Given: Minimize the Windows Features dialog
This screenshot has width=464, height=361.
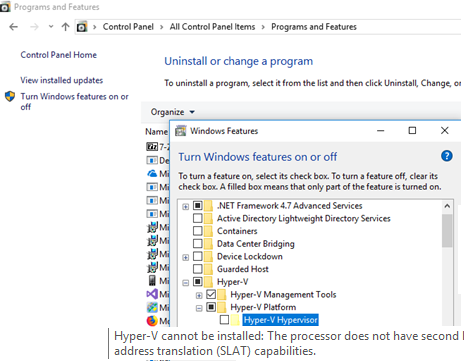Looking at the screenshot, I should pos(381,131).
